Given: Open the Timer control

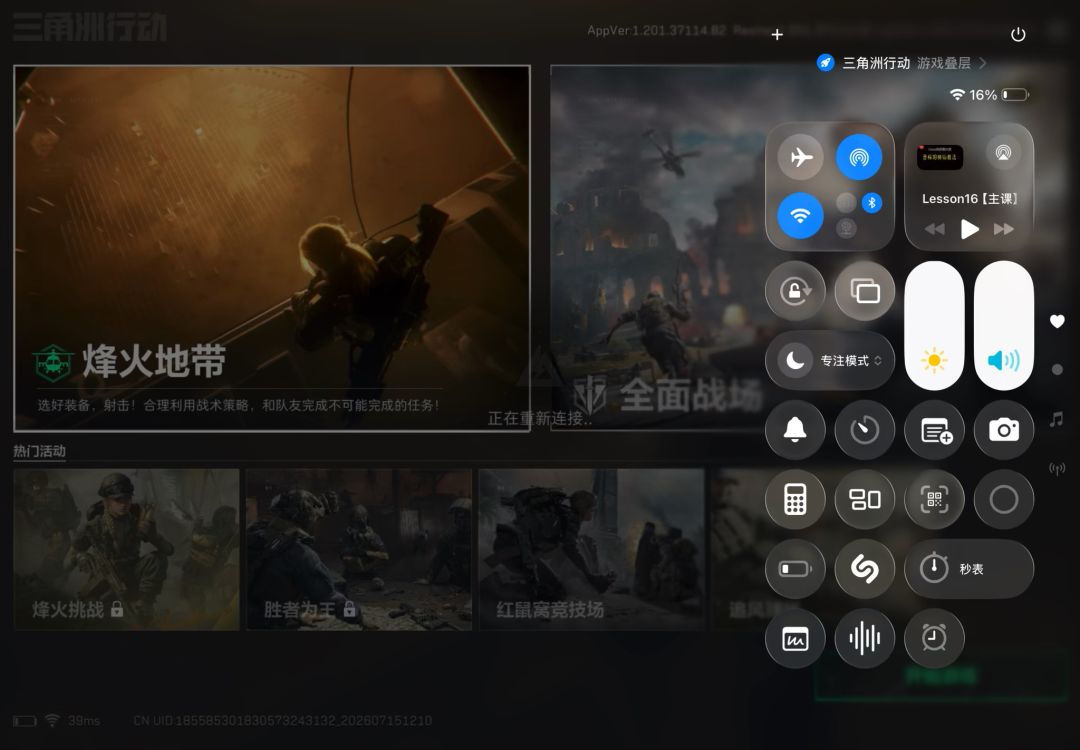Looking at the screenshot, I should pyautogui.click(x=864, y=430).
